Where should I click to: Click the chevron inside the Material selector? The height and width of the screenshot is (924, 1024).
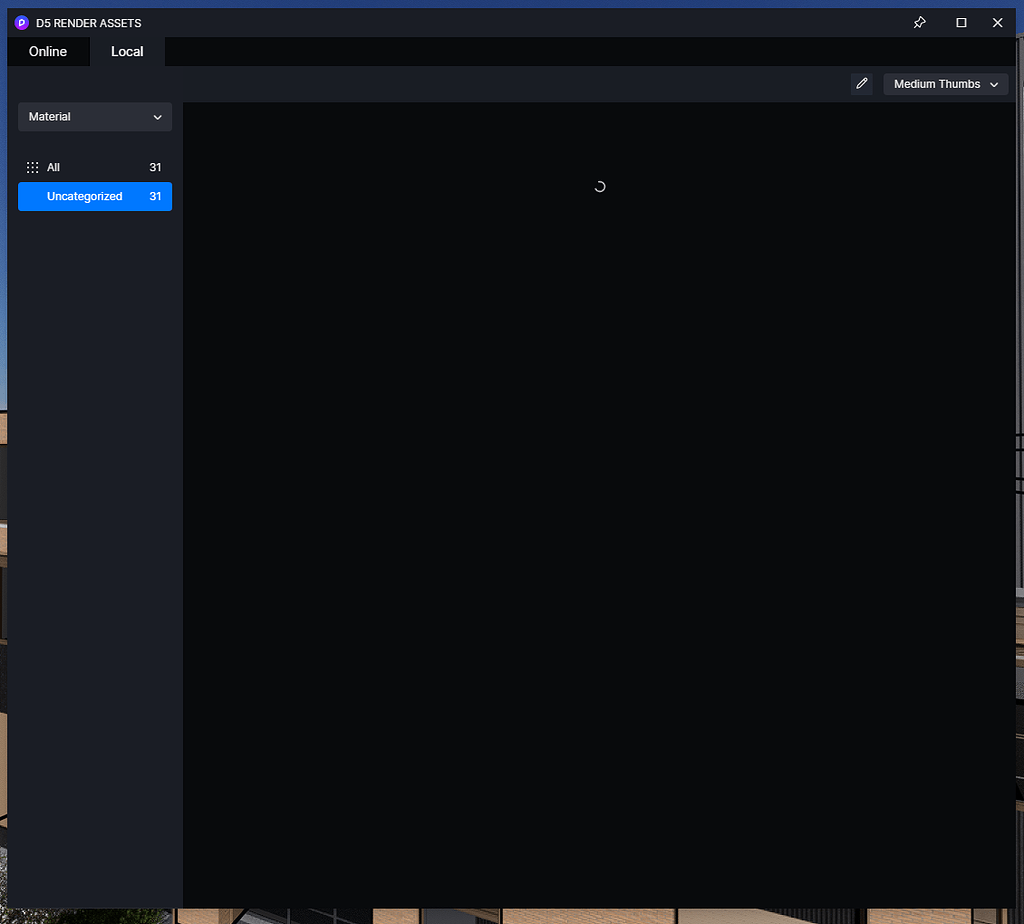coord(158,117)
